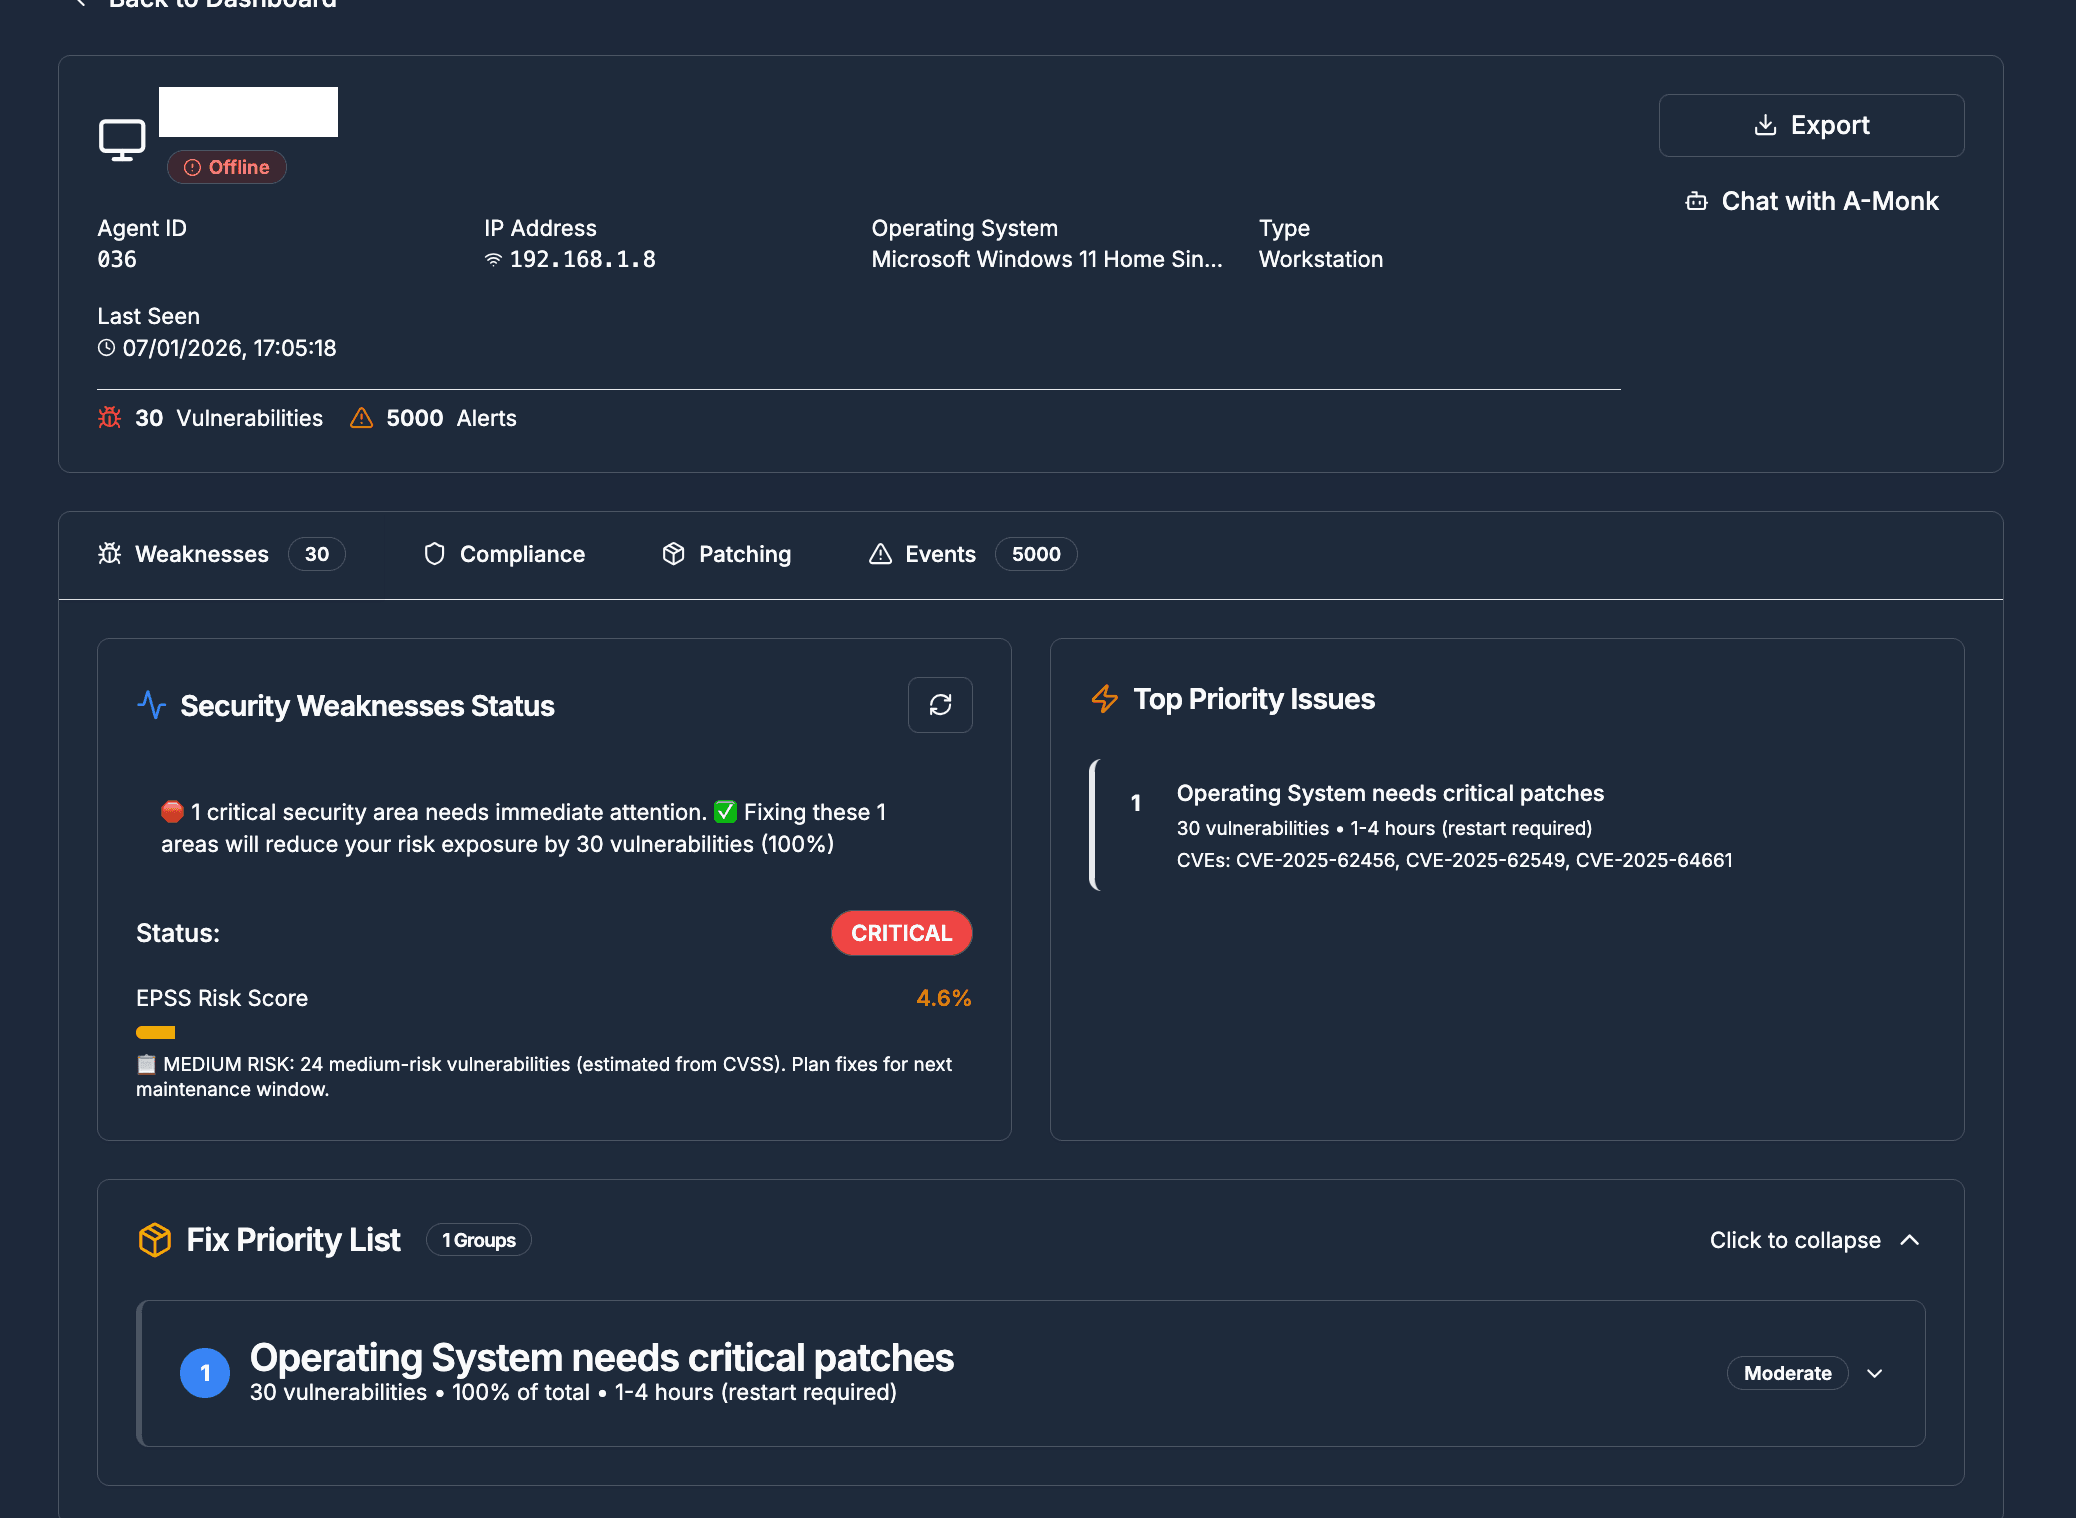Click the clock icon next to Last Seen
Image resolution: width=2076 pixels, height=1518 pixels.
[107, 347]
